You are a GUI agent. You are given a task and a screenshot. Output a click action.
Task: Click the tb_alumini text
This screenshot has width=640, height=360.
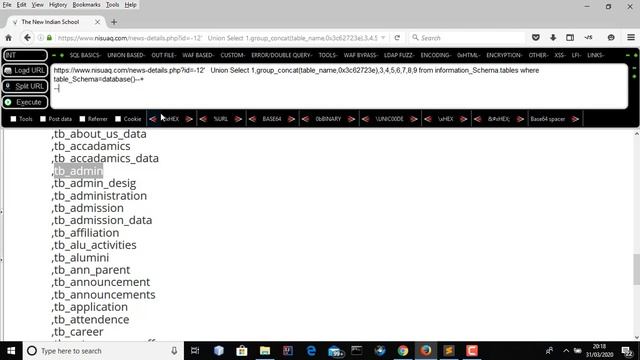tap(81, 258)
